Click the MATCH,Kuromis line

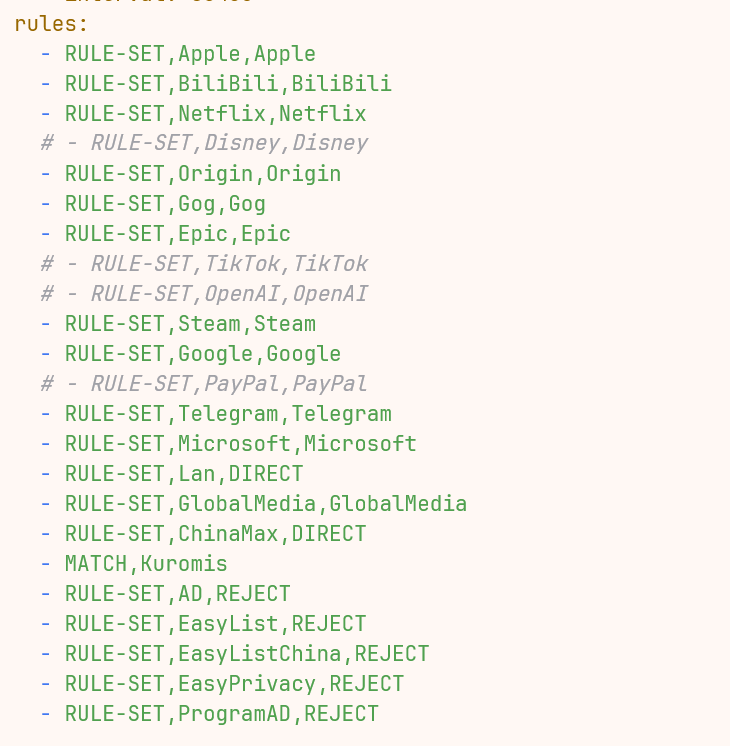(134, 563)
